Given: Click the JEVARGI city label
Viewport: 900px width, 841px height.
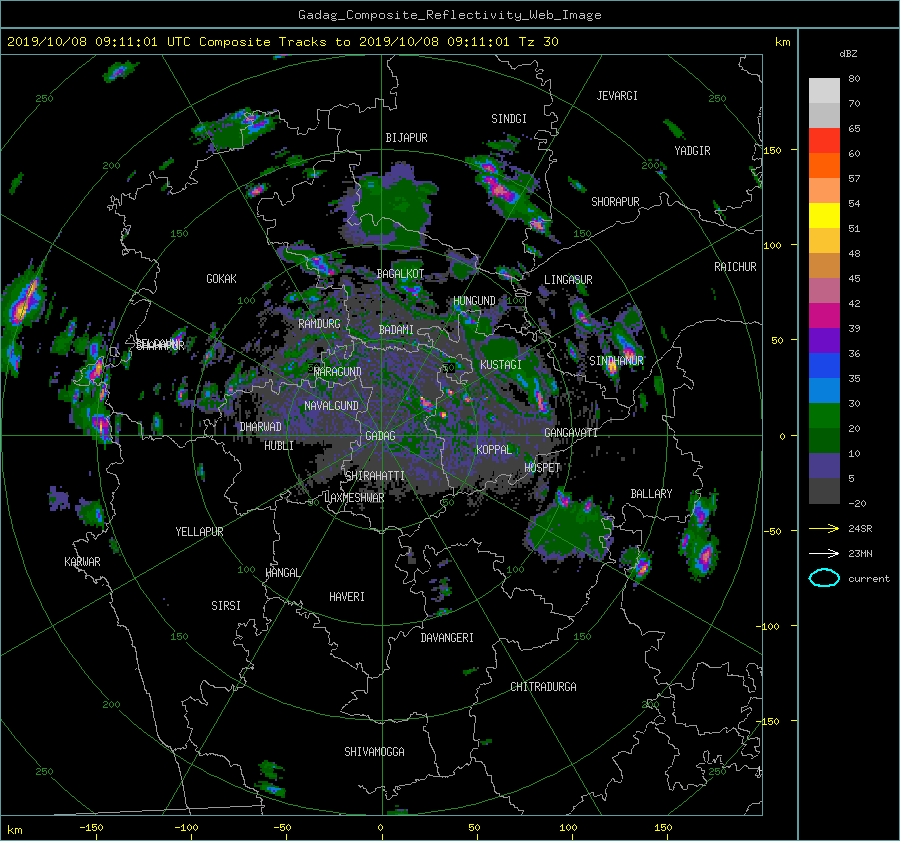Looking at the screenshot, I should [x=617, y=96].
